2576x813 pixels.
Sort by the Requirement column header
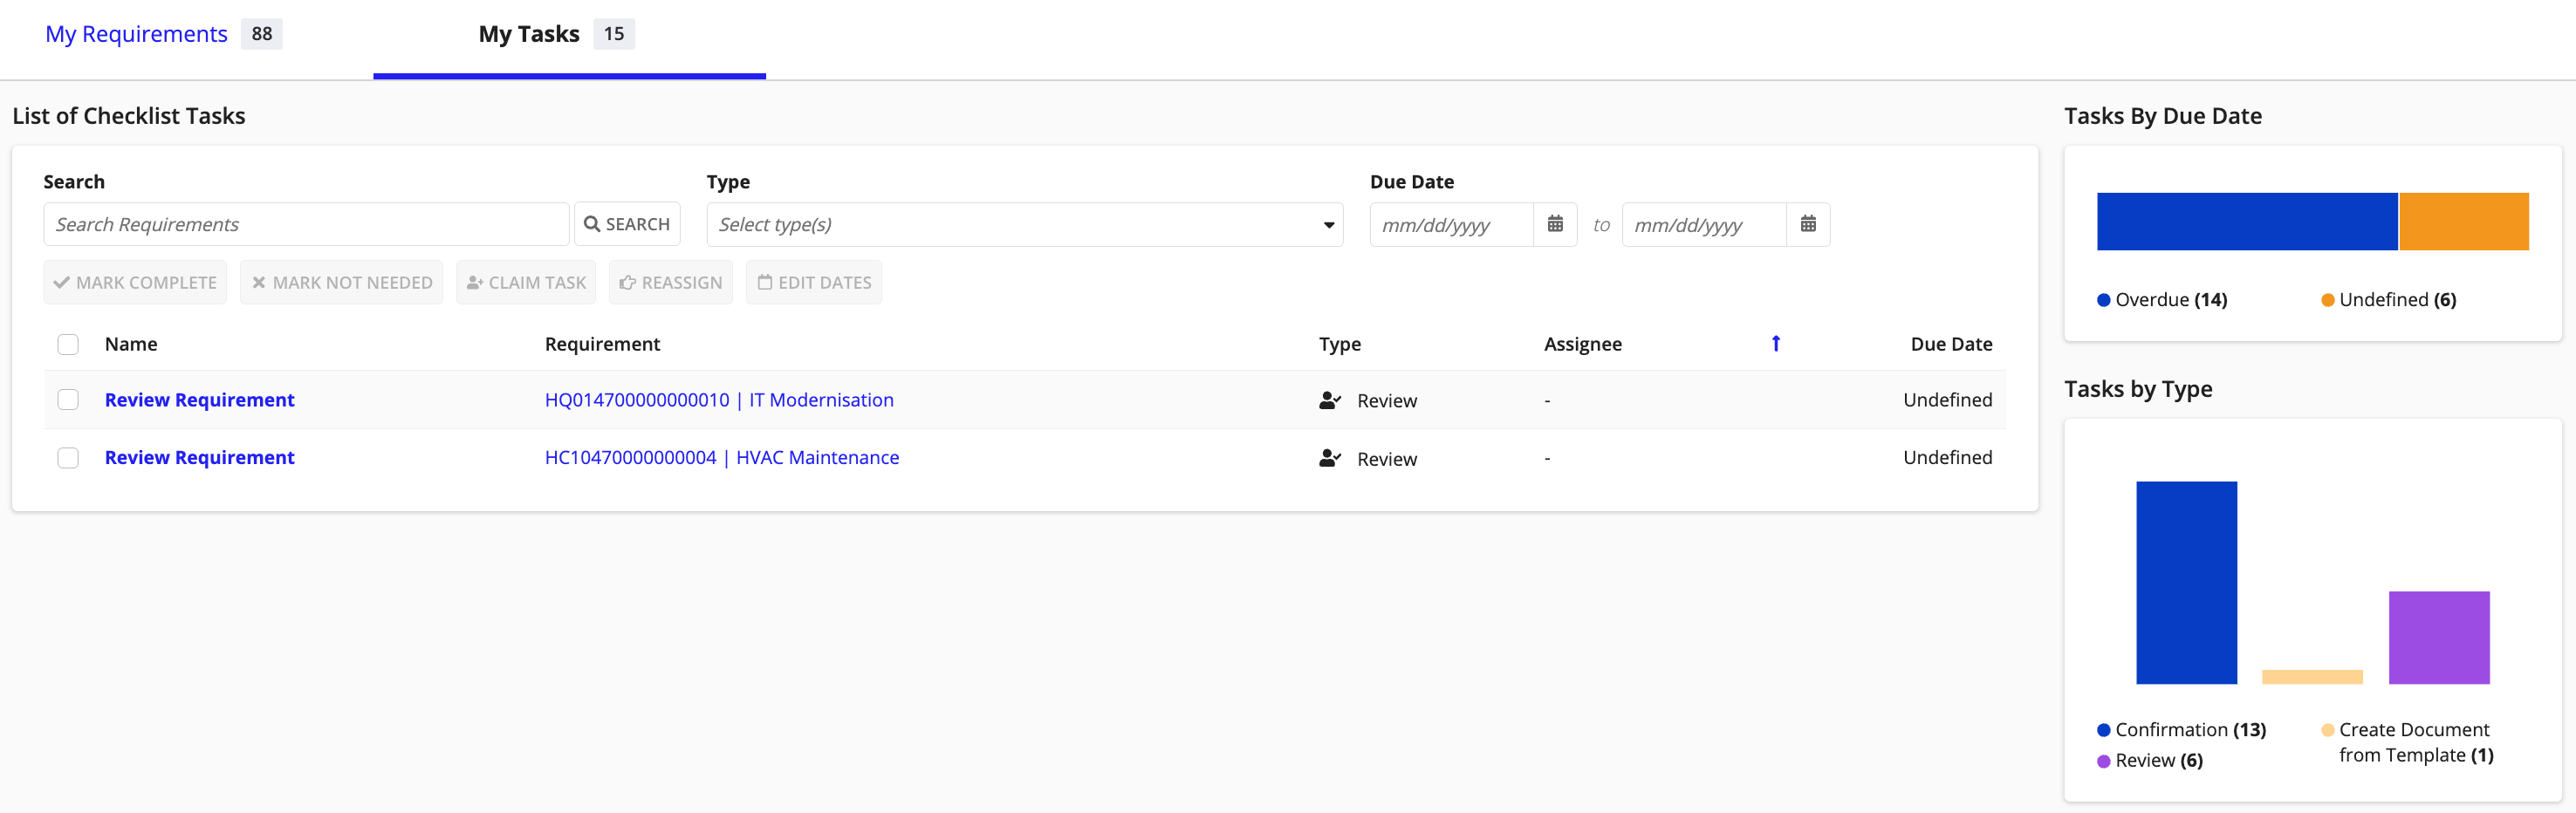coord(602,344)
